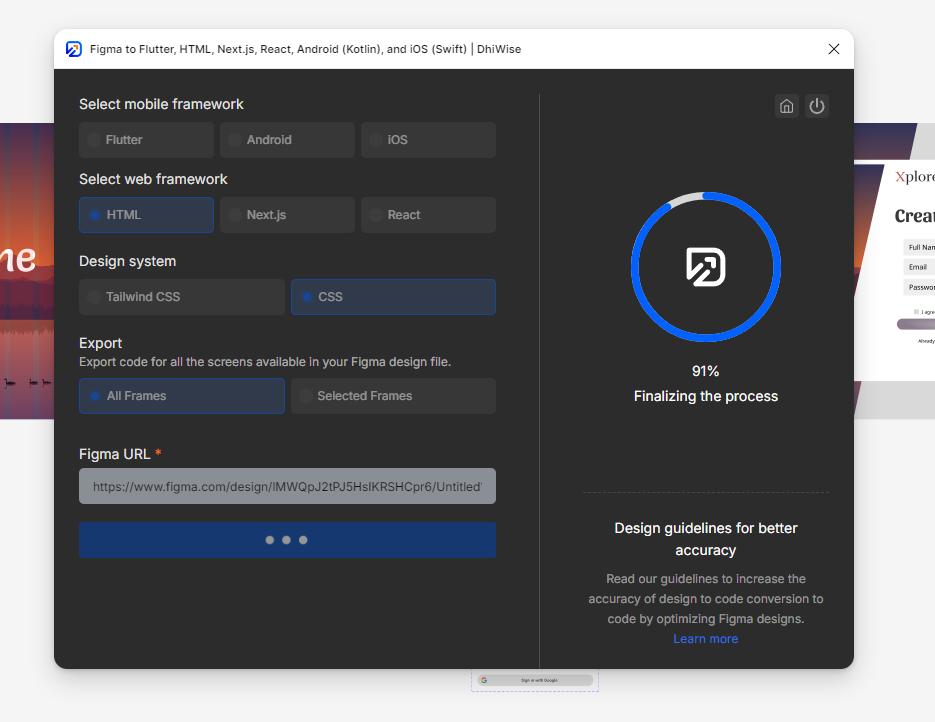This screenshot has height=722, width=935.
Task: Choose React web framework
Action: click(x=428, y=215)
